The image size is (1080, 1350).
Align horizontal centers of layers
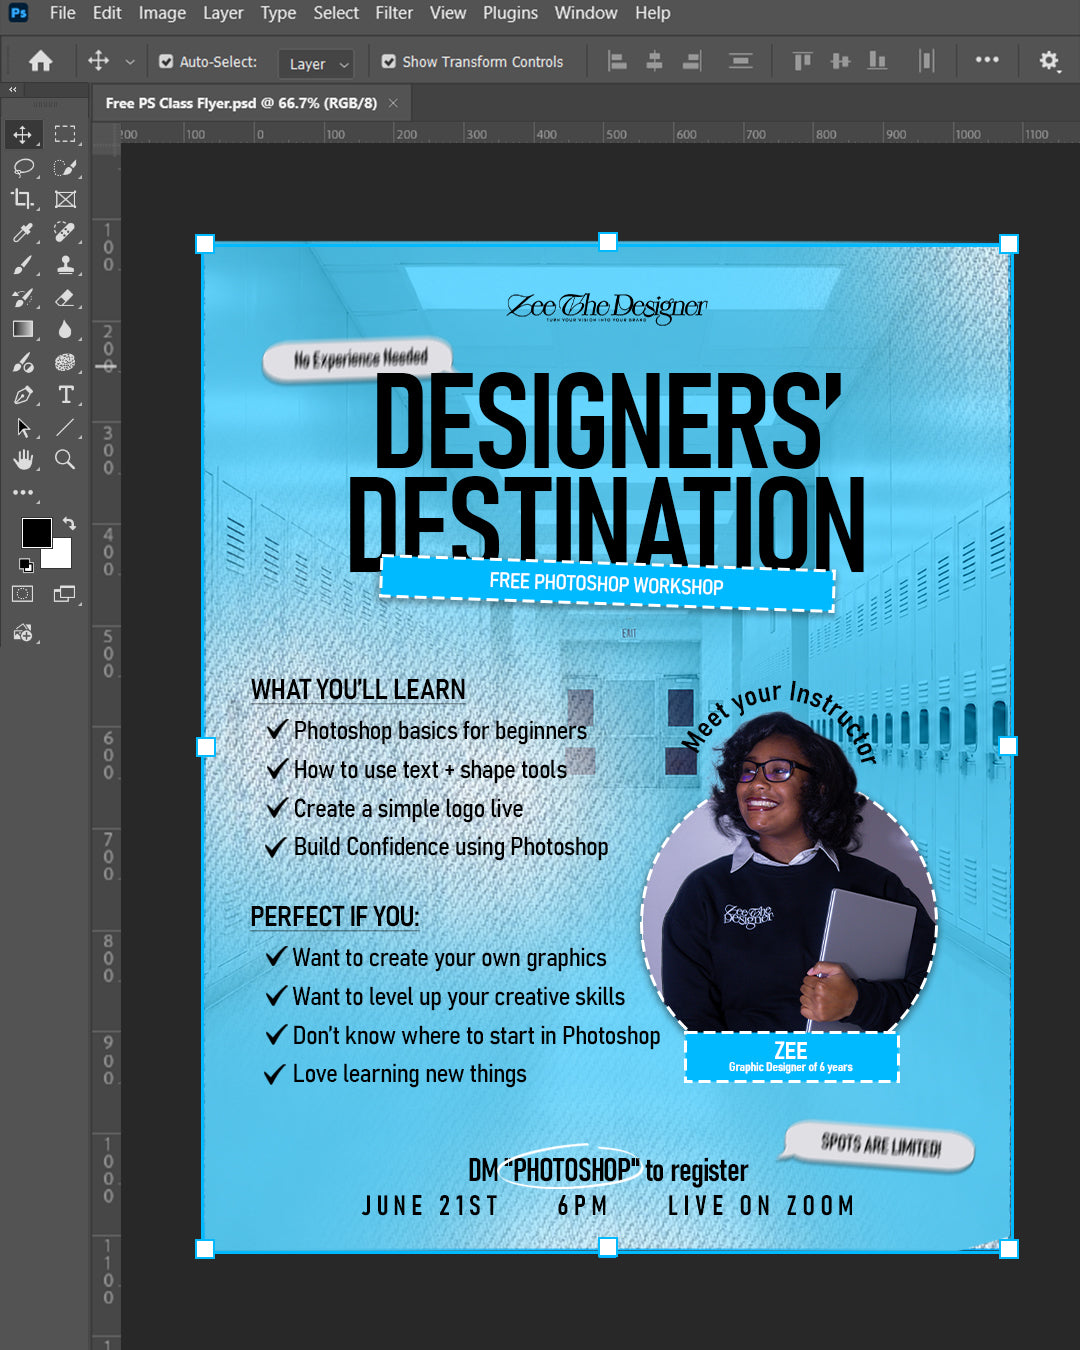[x=654, y=62]
